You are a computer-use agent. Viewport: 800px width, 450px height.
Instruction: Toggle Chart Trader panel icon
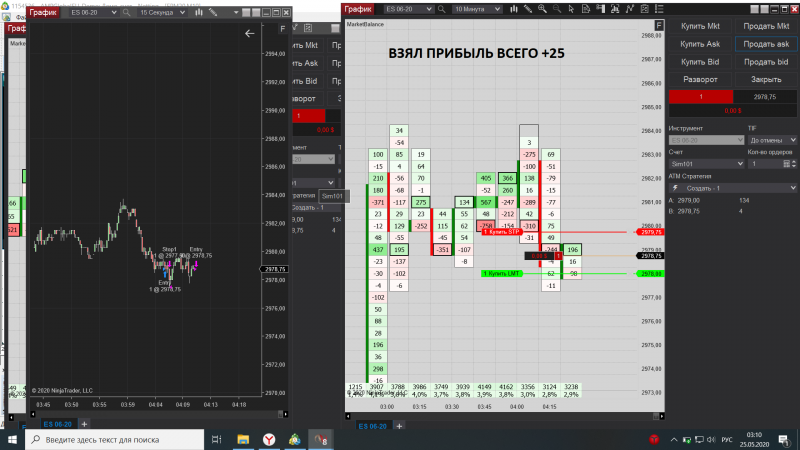601,9
